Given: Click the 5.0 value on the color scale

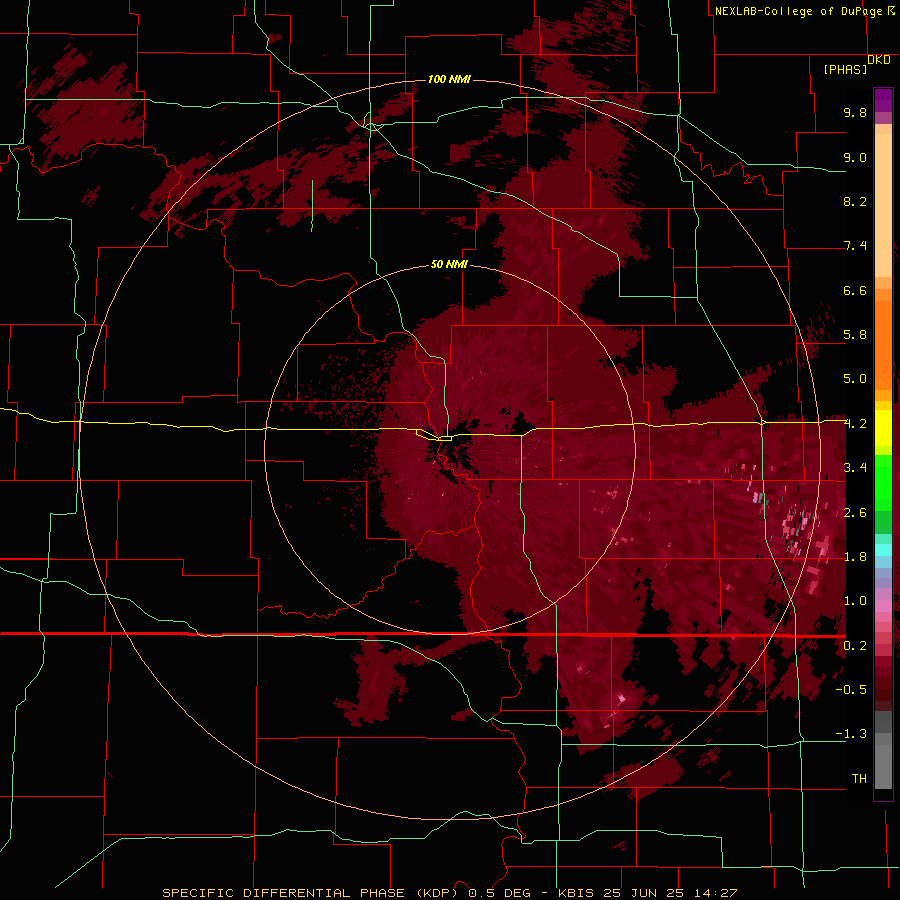Looking at the screenshot, I should (x=855, y=379).
